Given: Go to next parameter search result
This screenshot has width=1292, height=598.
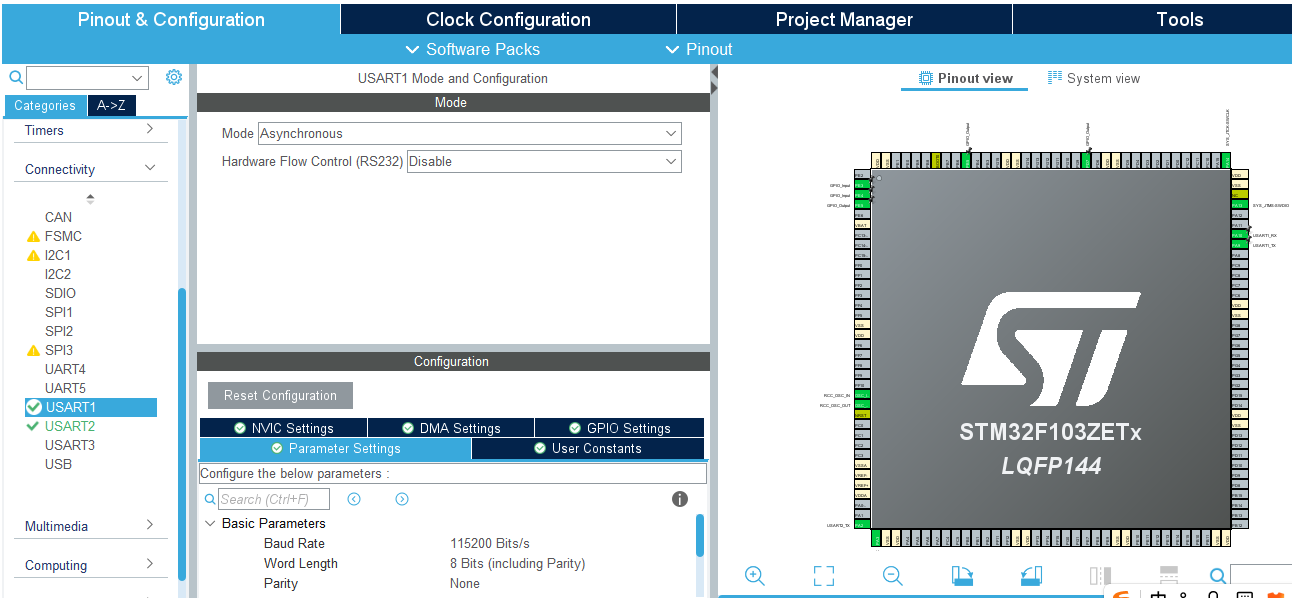Looking at the screenshot, I should (x=402, y=499).
